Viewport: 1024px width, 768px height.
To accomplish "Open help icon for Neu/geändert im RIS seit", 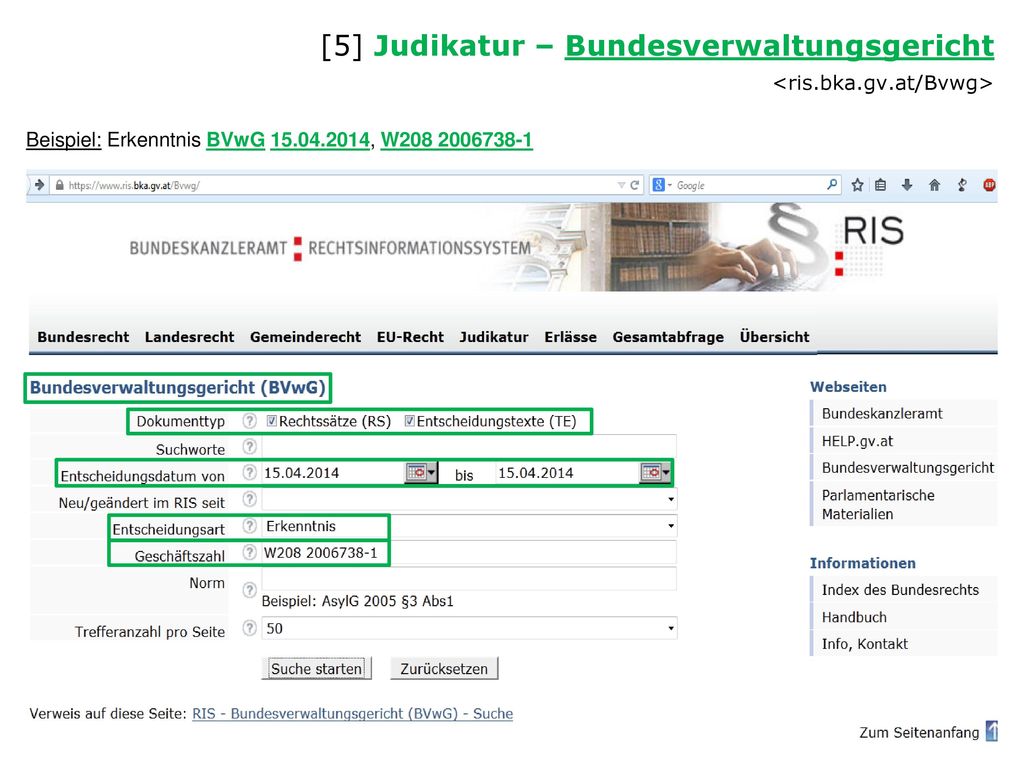I will click(x=249, y=500).
